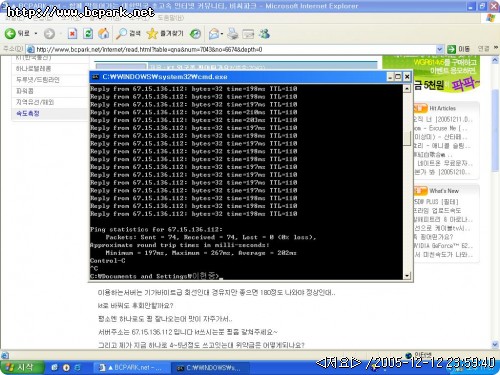Expand the Mail button dropdown arrow
Viewport: 500px width, 375px height.
pos(222,34)
